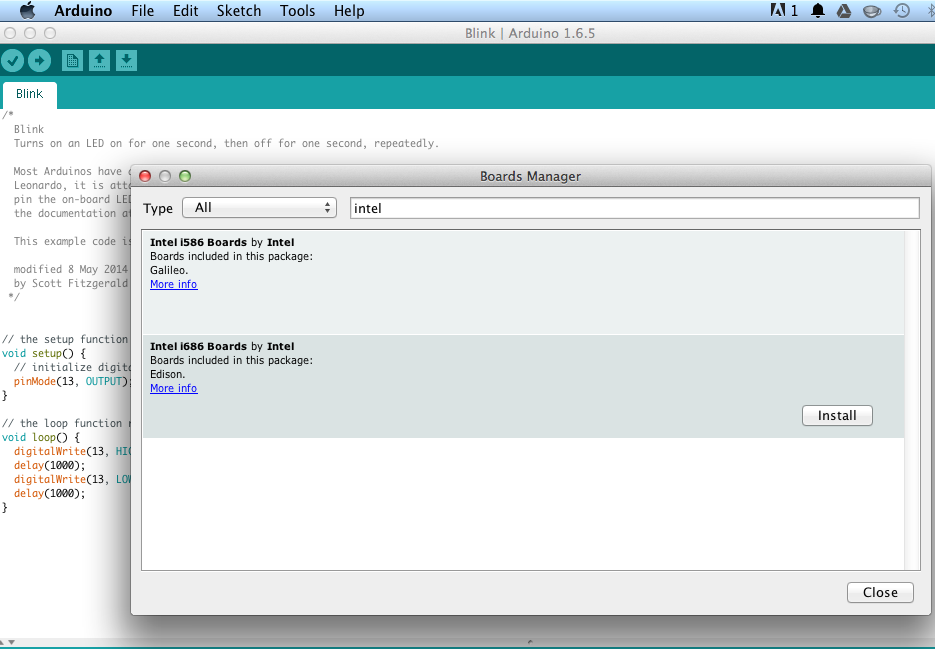
Task: Open the File menu
Action: point(143,11)
